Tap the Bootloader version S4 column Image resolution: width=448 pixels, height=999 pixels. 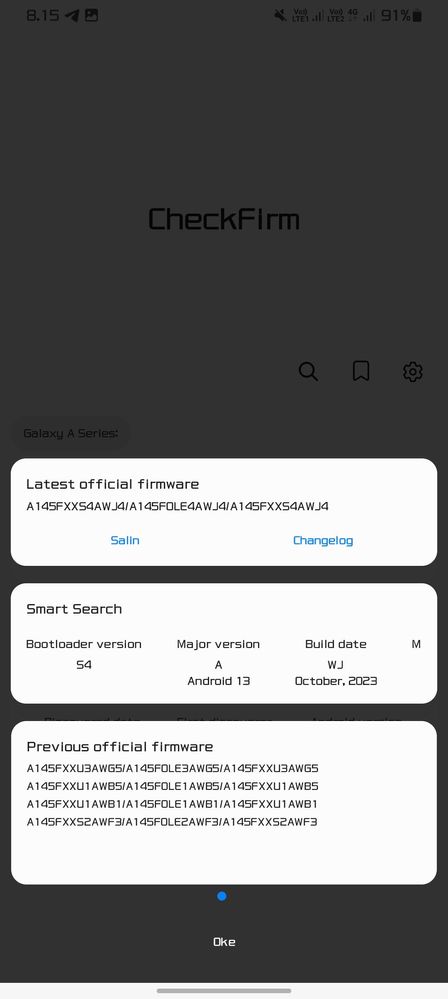(83, 654)
